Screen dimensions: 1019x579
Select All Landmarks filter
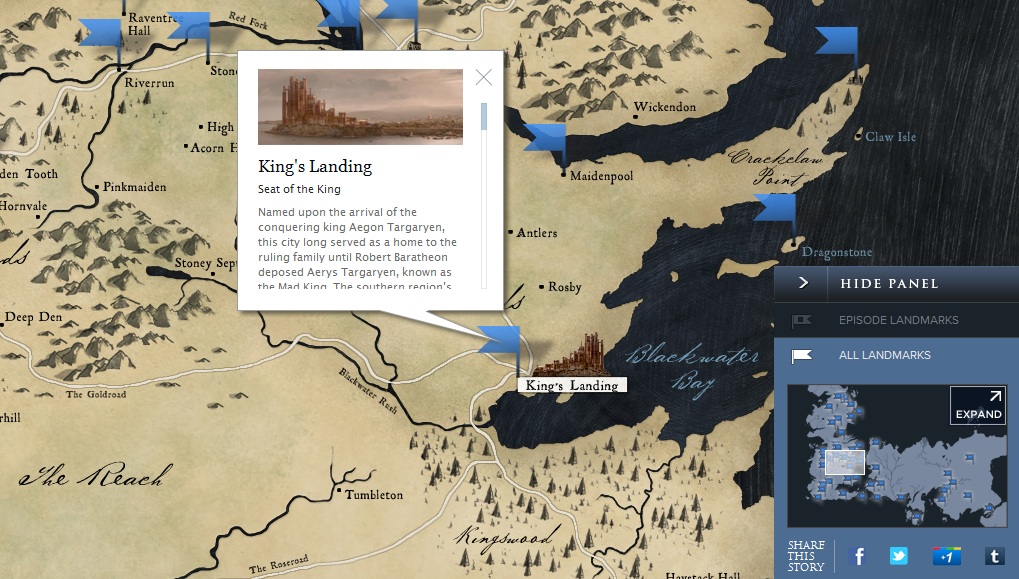884,355
